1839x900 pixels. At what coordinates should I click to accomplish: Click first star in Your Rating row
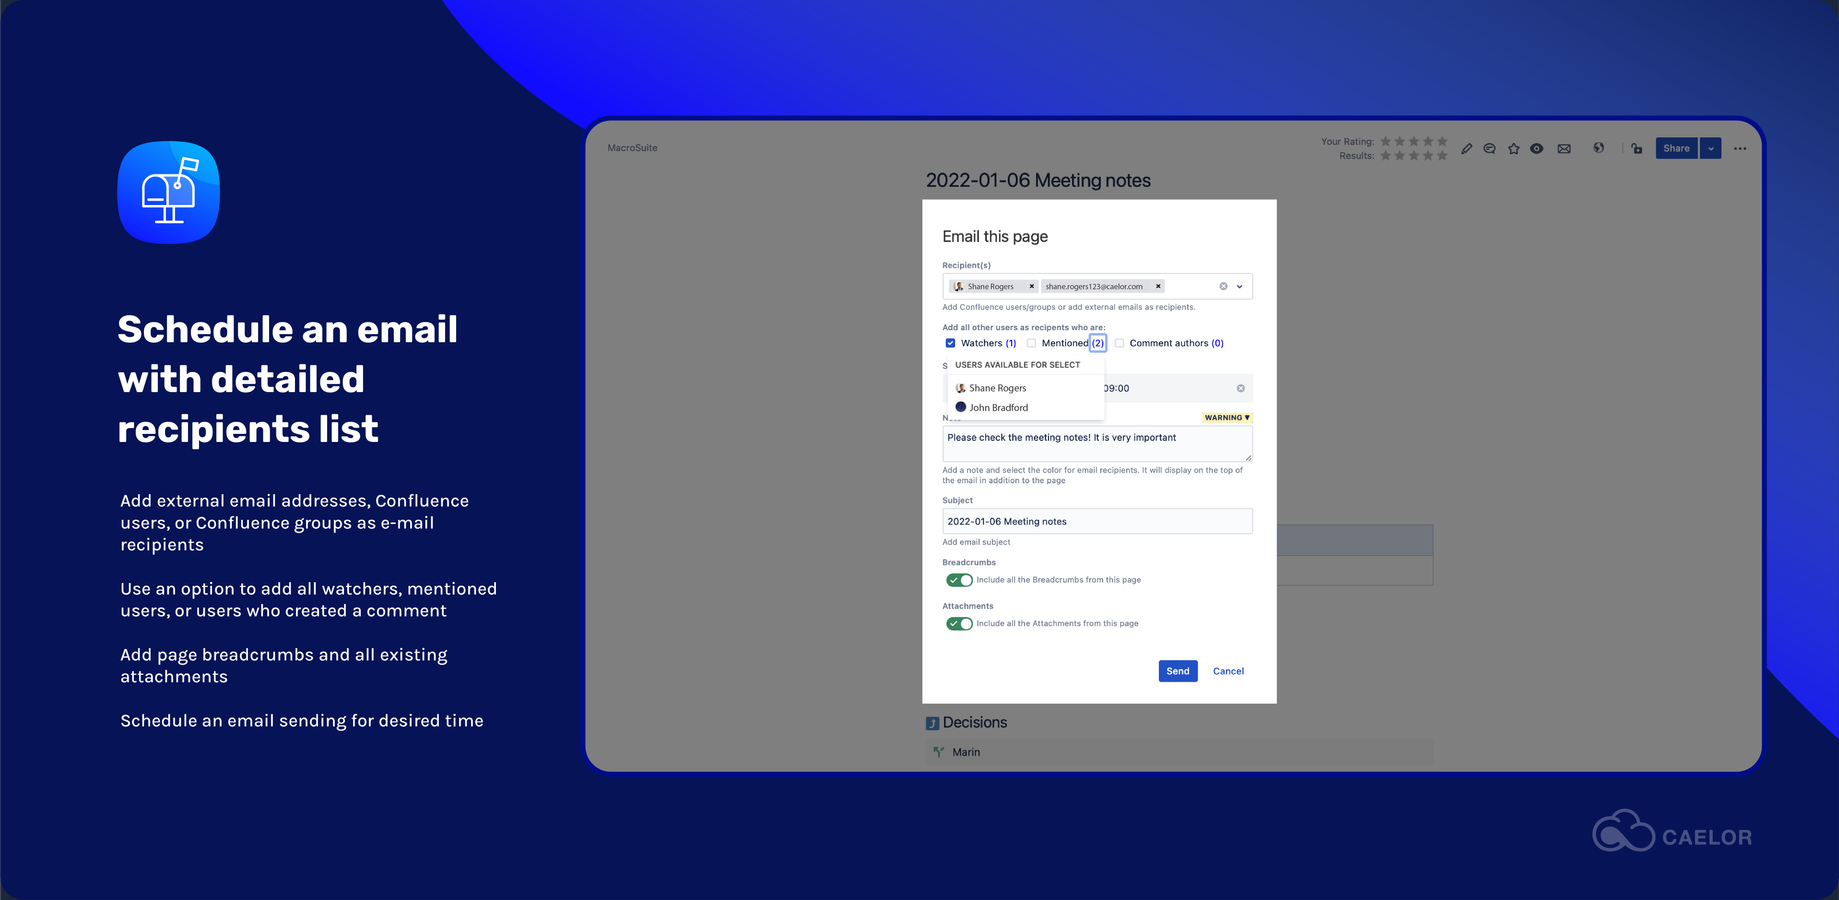click(x=1386, y=141)
